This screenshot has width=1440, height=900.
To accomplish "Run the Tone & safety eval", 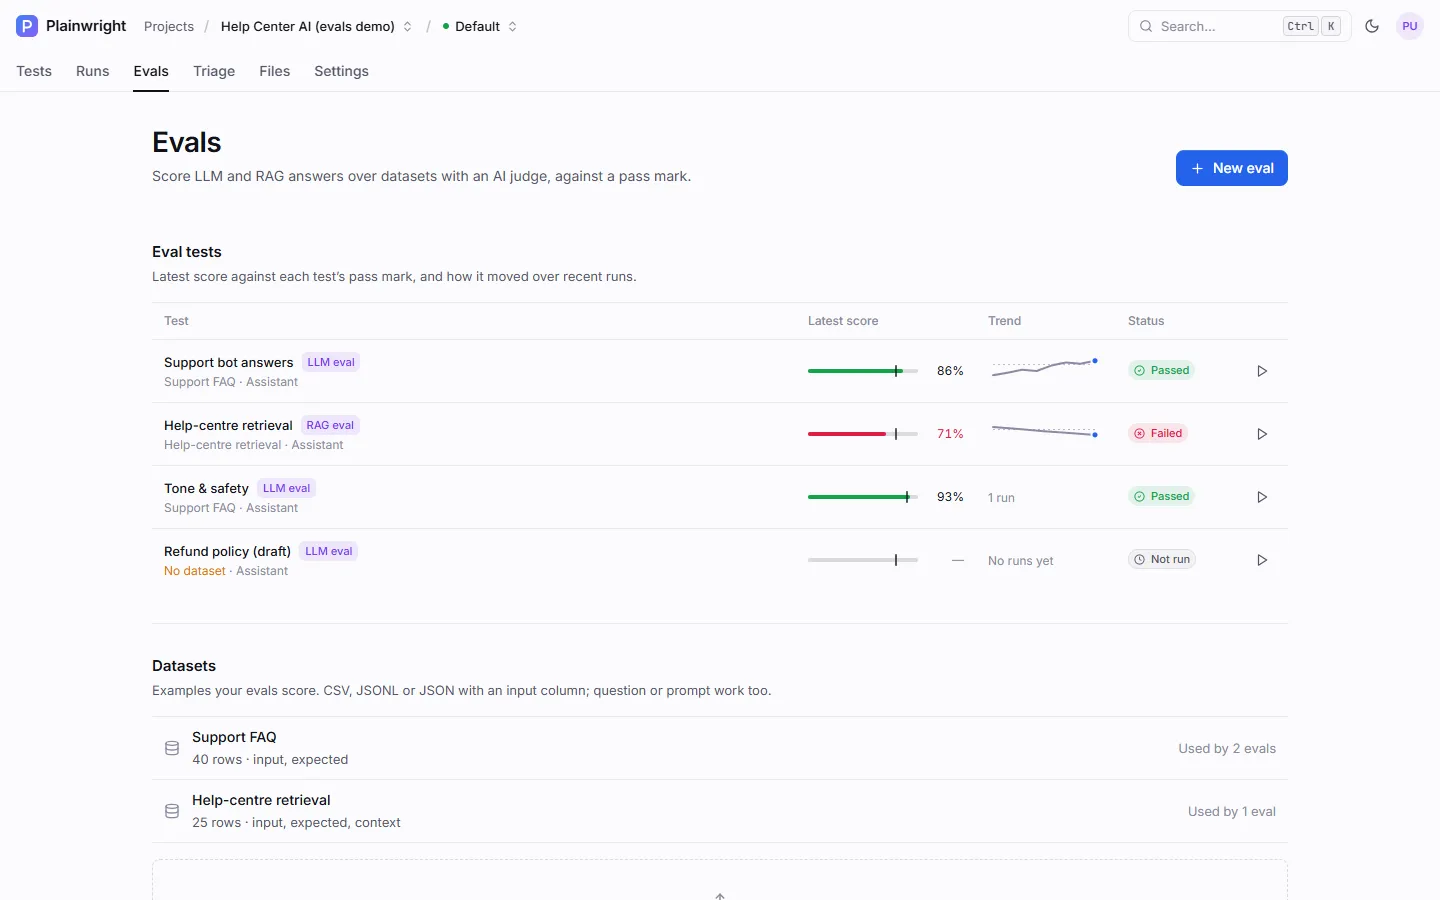I will pos(1262,497).
